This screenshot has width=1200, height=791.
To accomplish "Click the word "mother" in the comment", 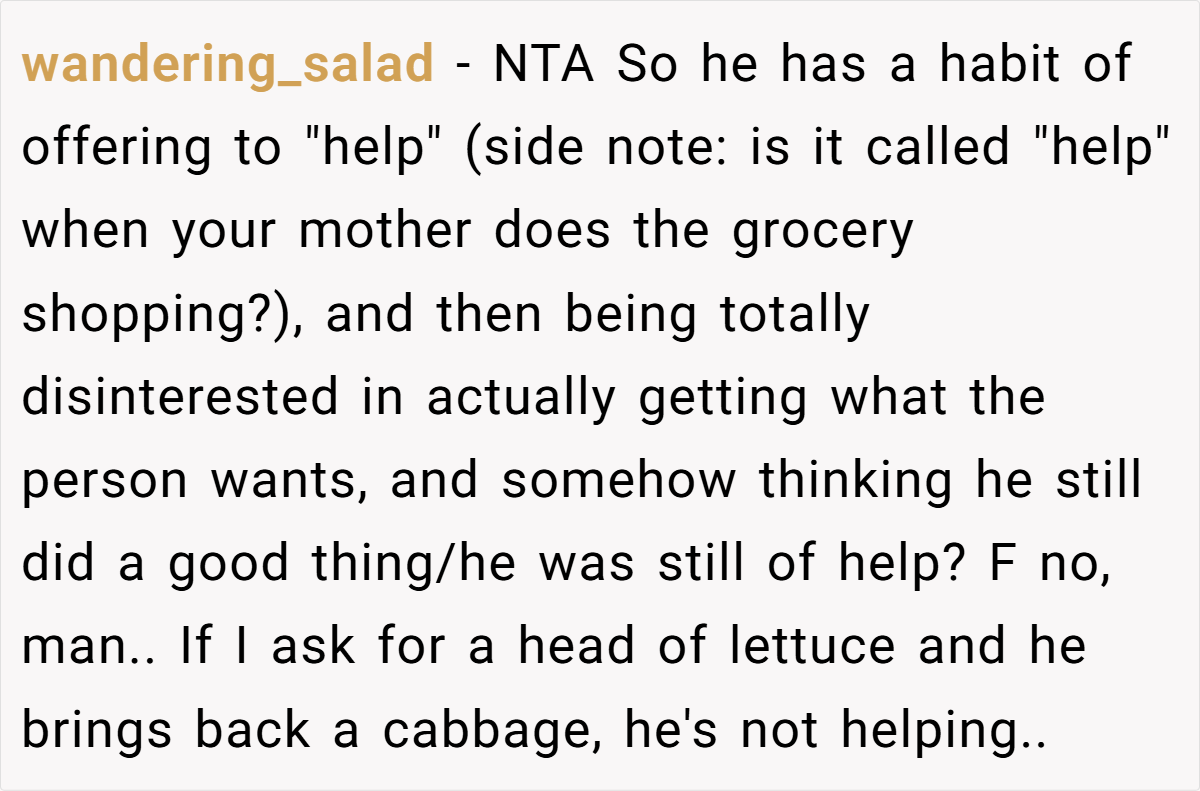I will (x=384, y=231).
